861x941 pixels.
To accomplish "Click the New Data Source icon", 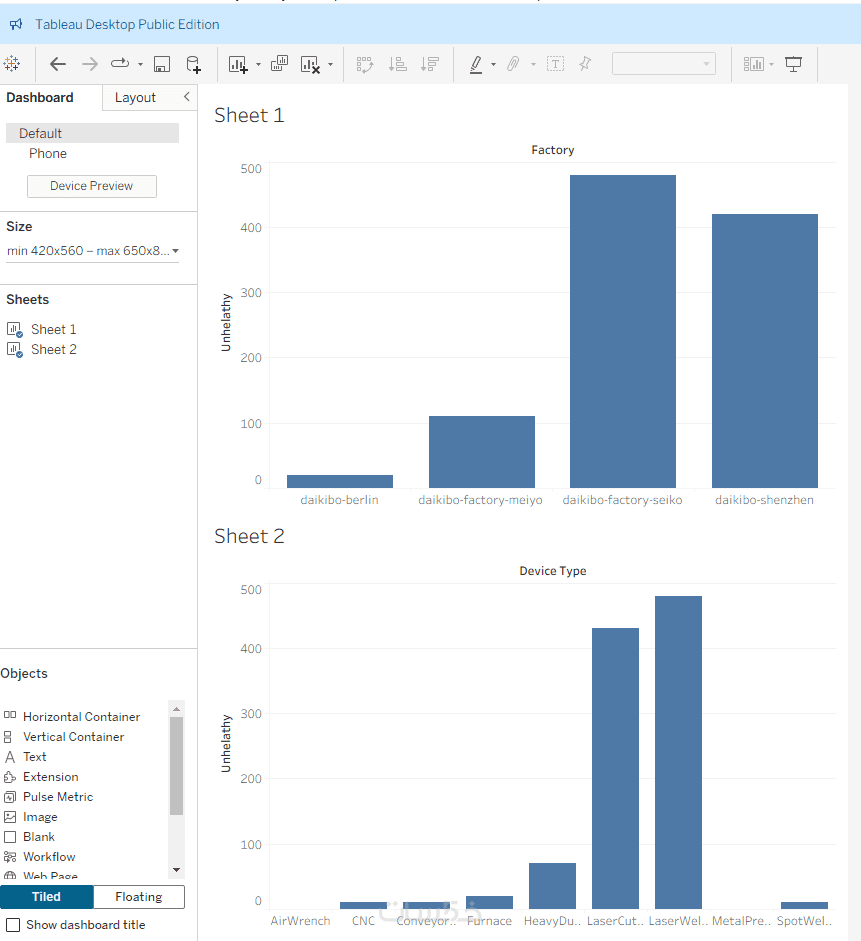I will (x=193, y=64).
